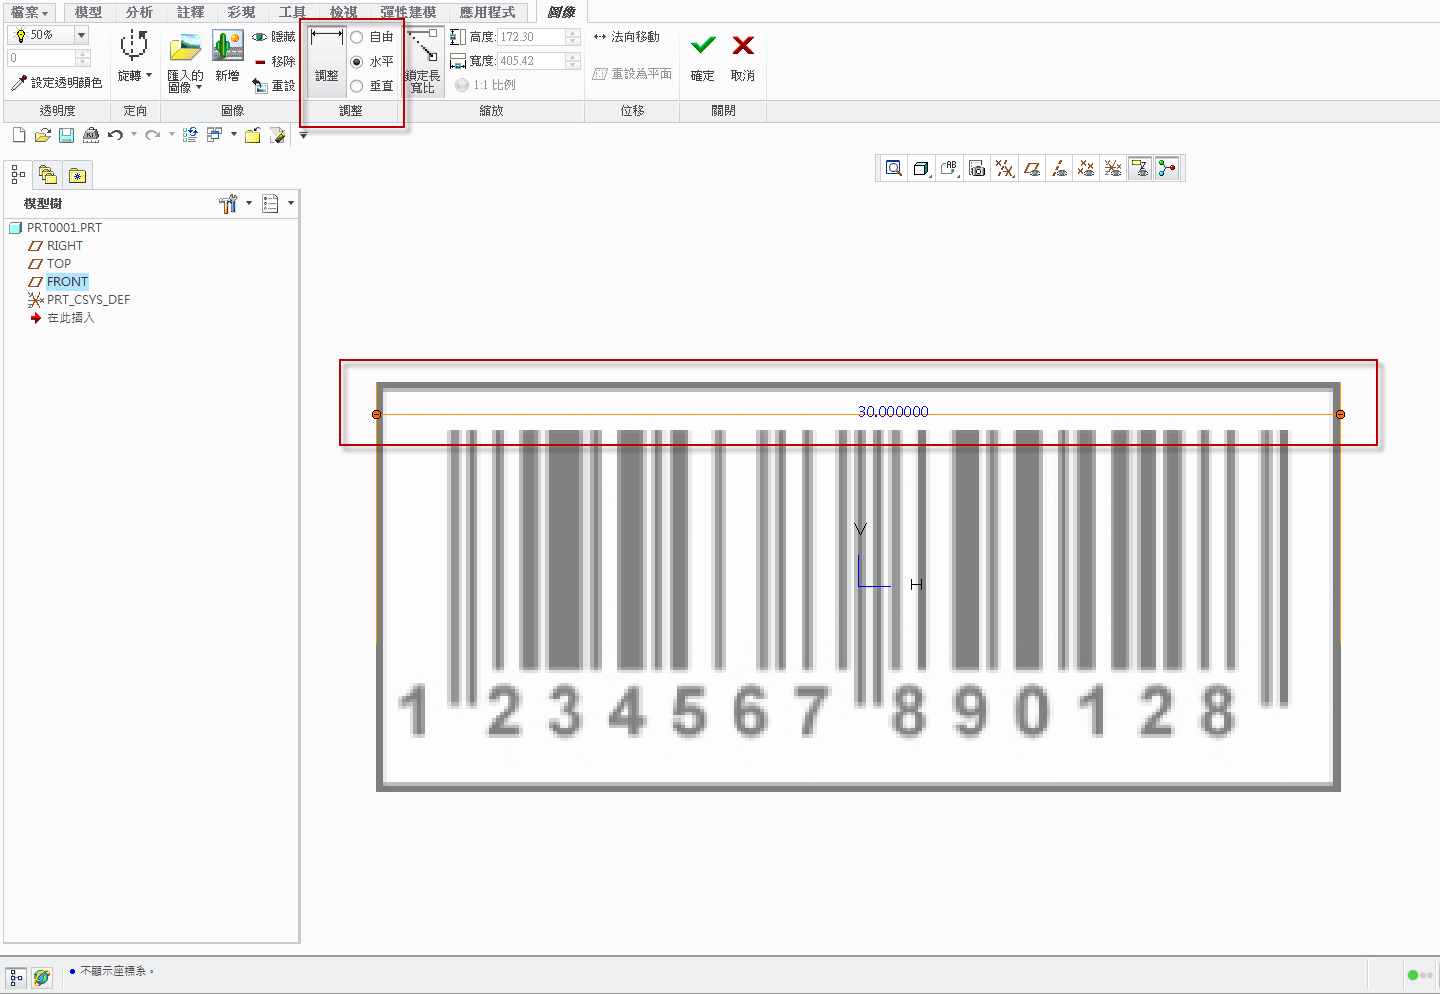1440x994 pixels.
Task: Click the 設定透明顏色 eyedropper button
Action: pyautogui.click(x=57, y=83)
